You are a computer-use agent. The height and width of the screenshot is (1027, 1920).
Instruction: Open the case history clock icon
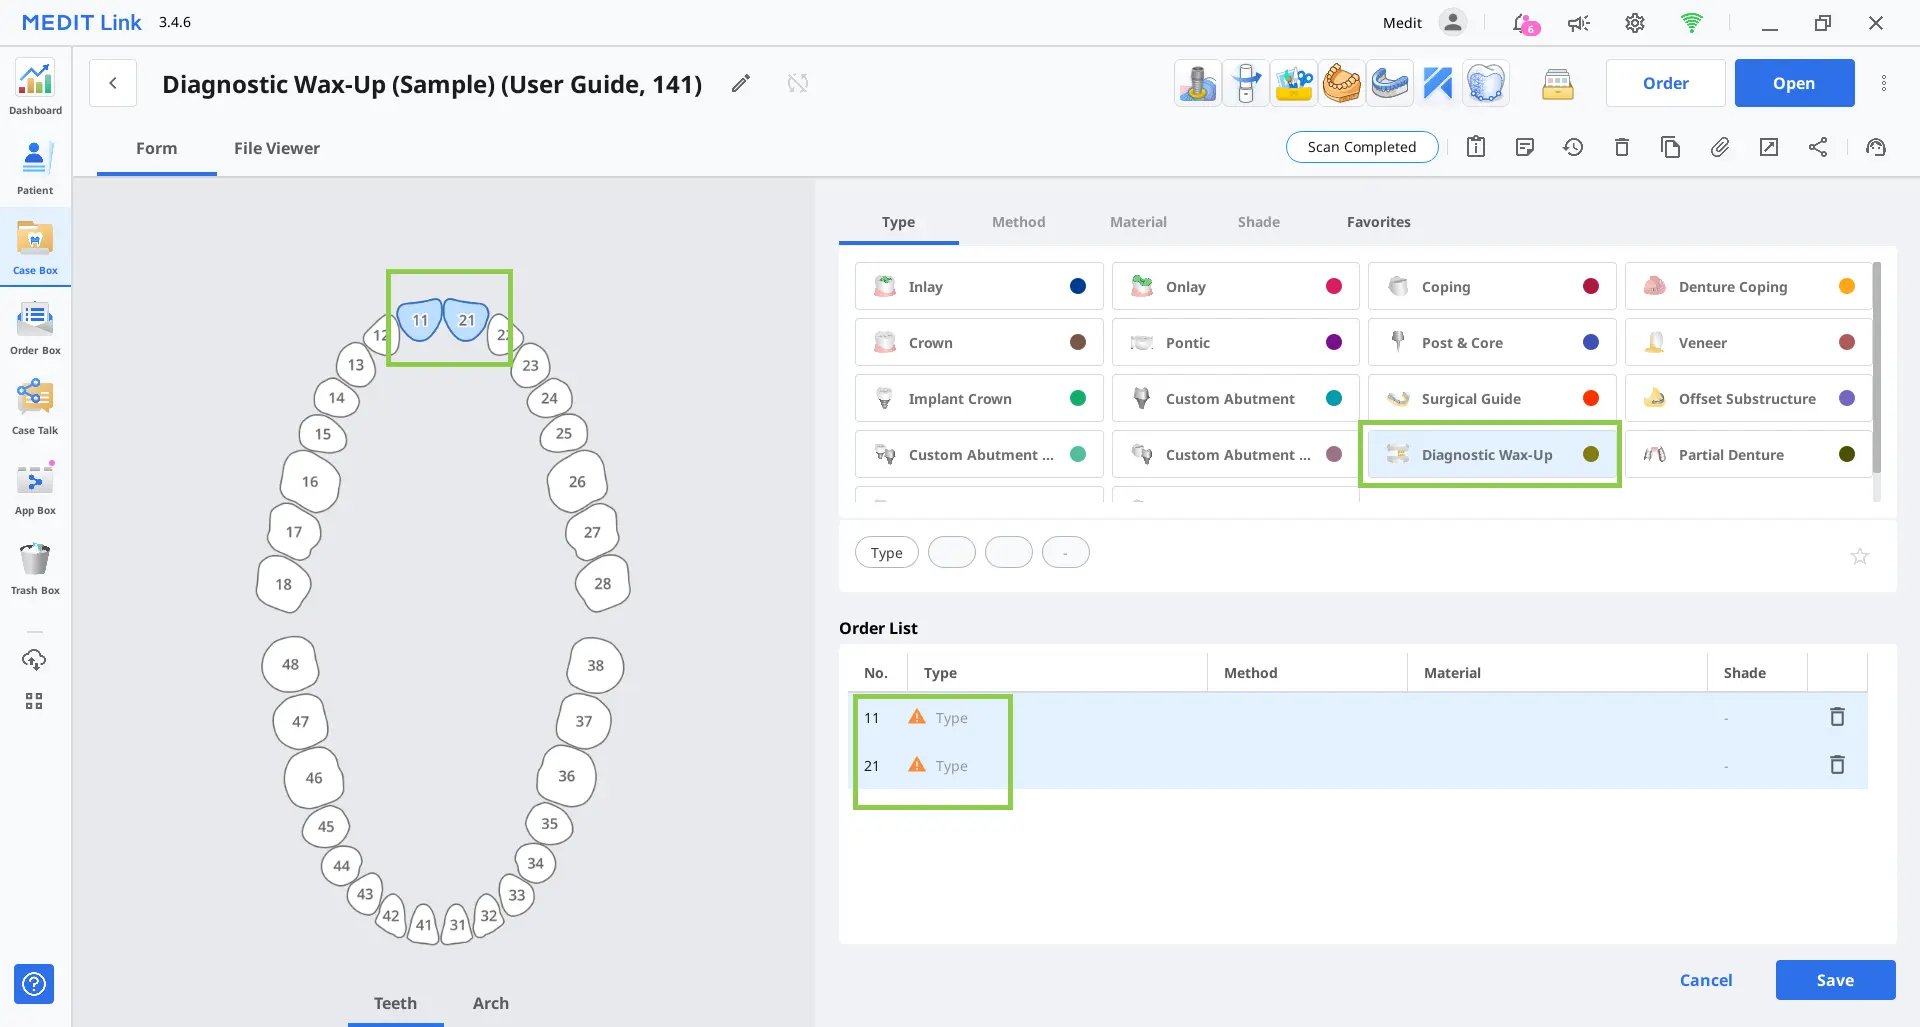point(1573,147)
